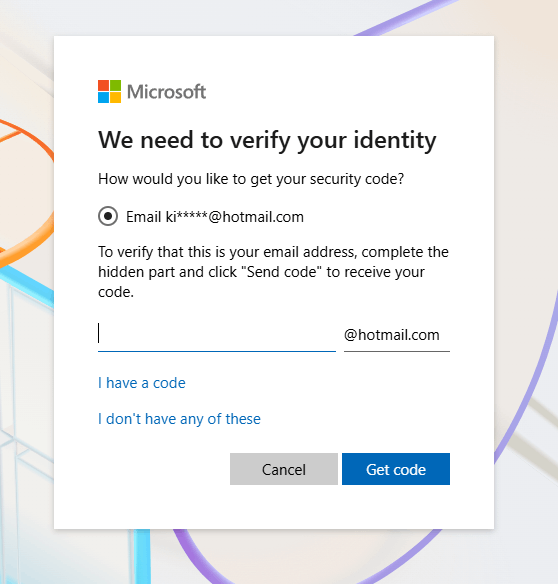This screenshot has width=558, height=584.
Task: Select the Email ki*****@hotmail.com radio button
Action: click(x=108, y=216)
